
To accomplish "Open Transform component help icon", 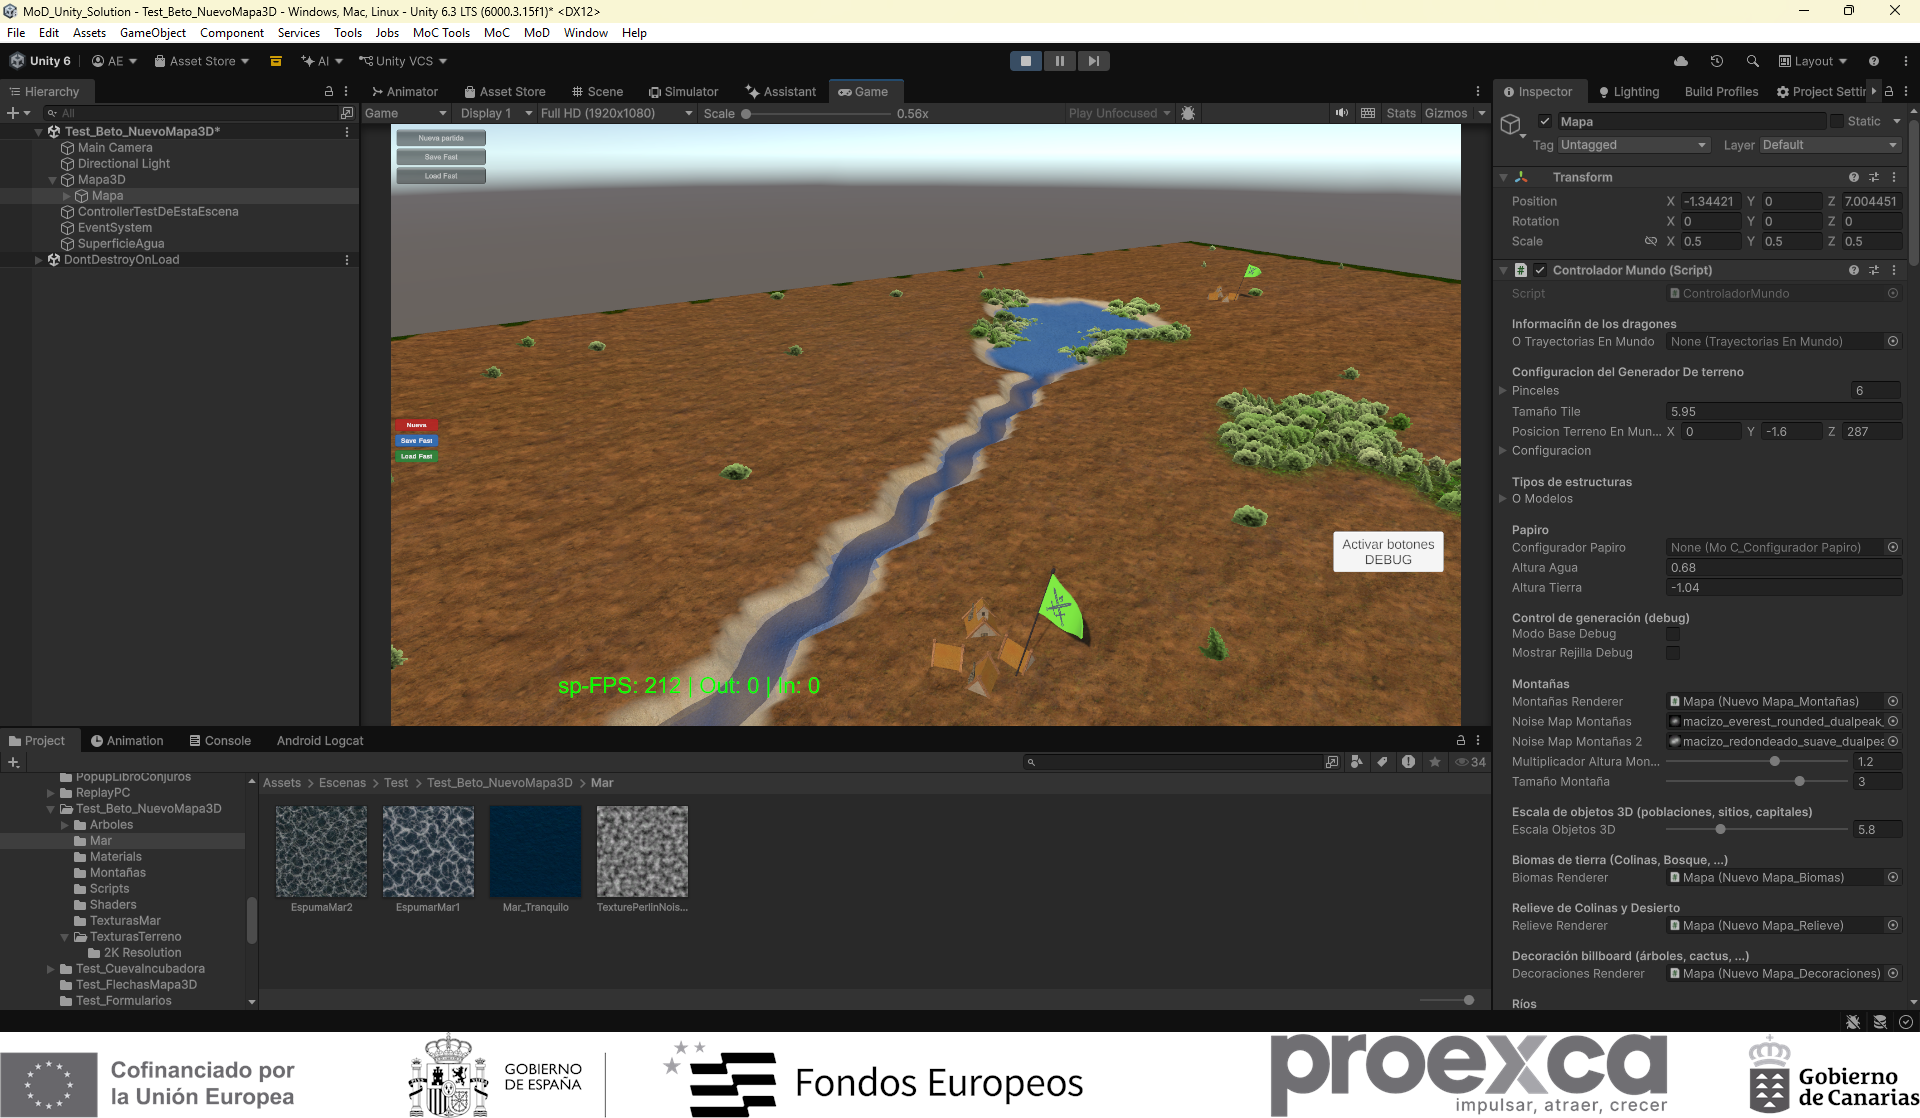I will 1854,177.
